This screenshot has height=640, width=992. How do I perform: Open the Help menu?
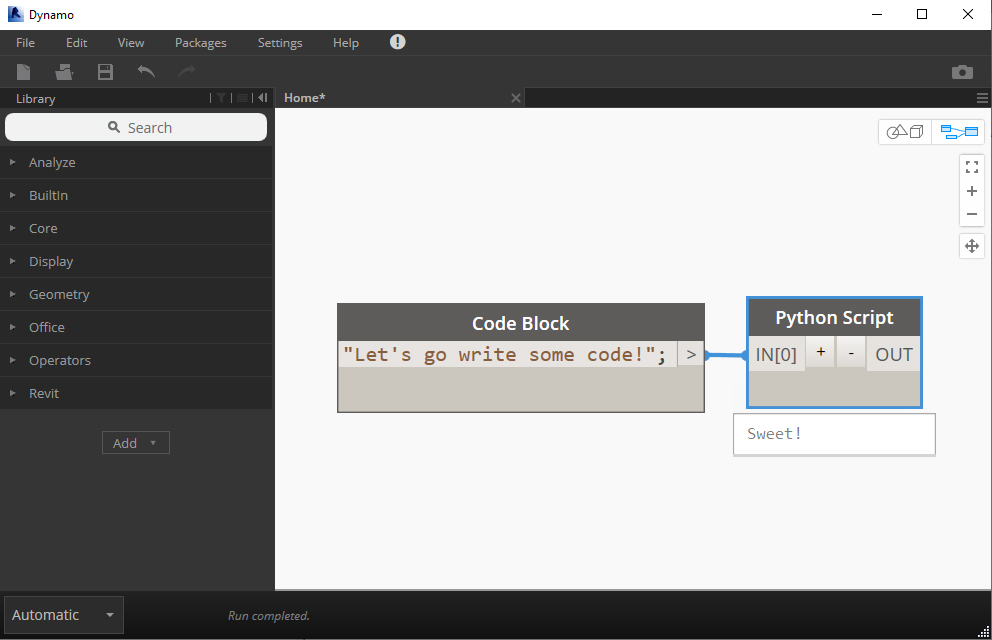coord(345,42)
